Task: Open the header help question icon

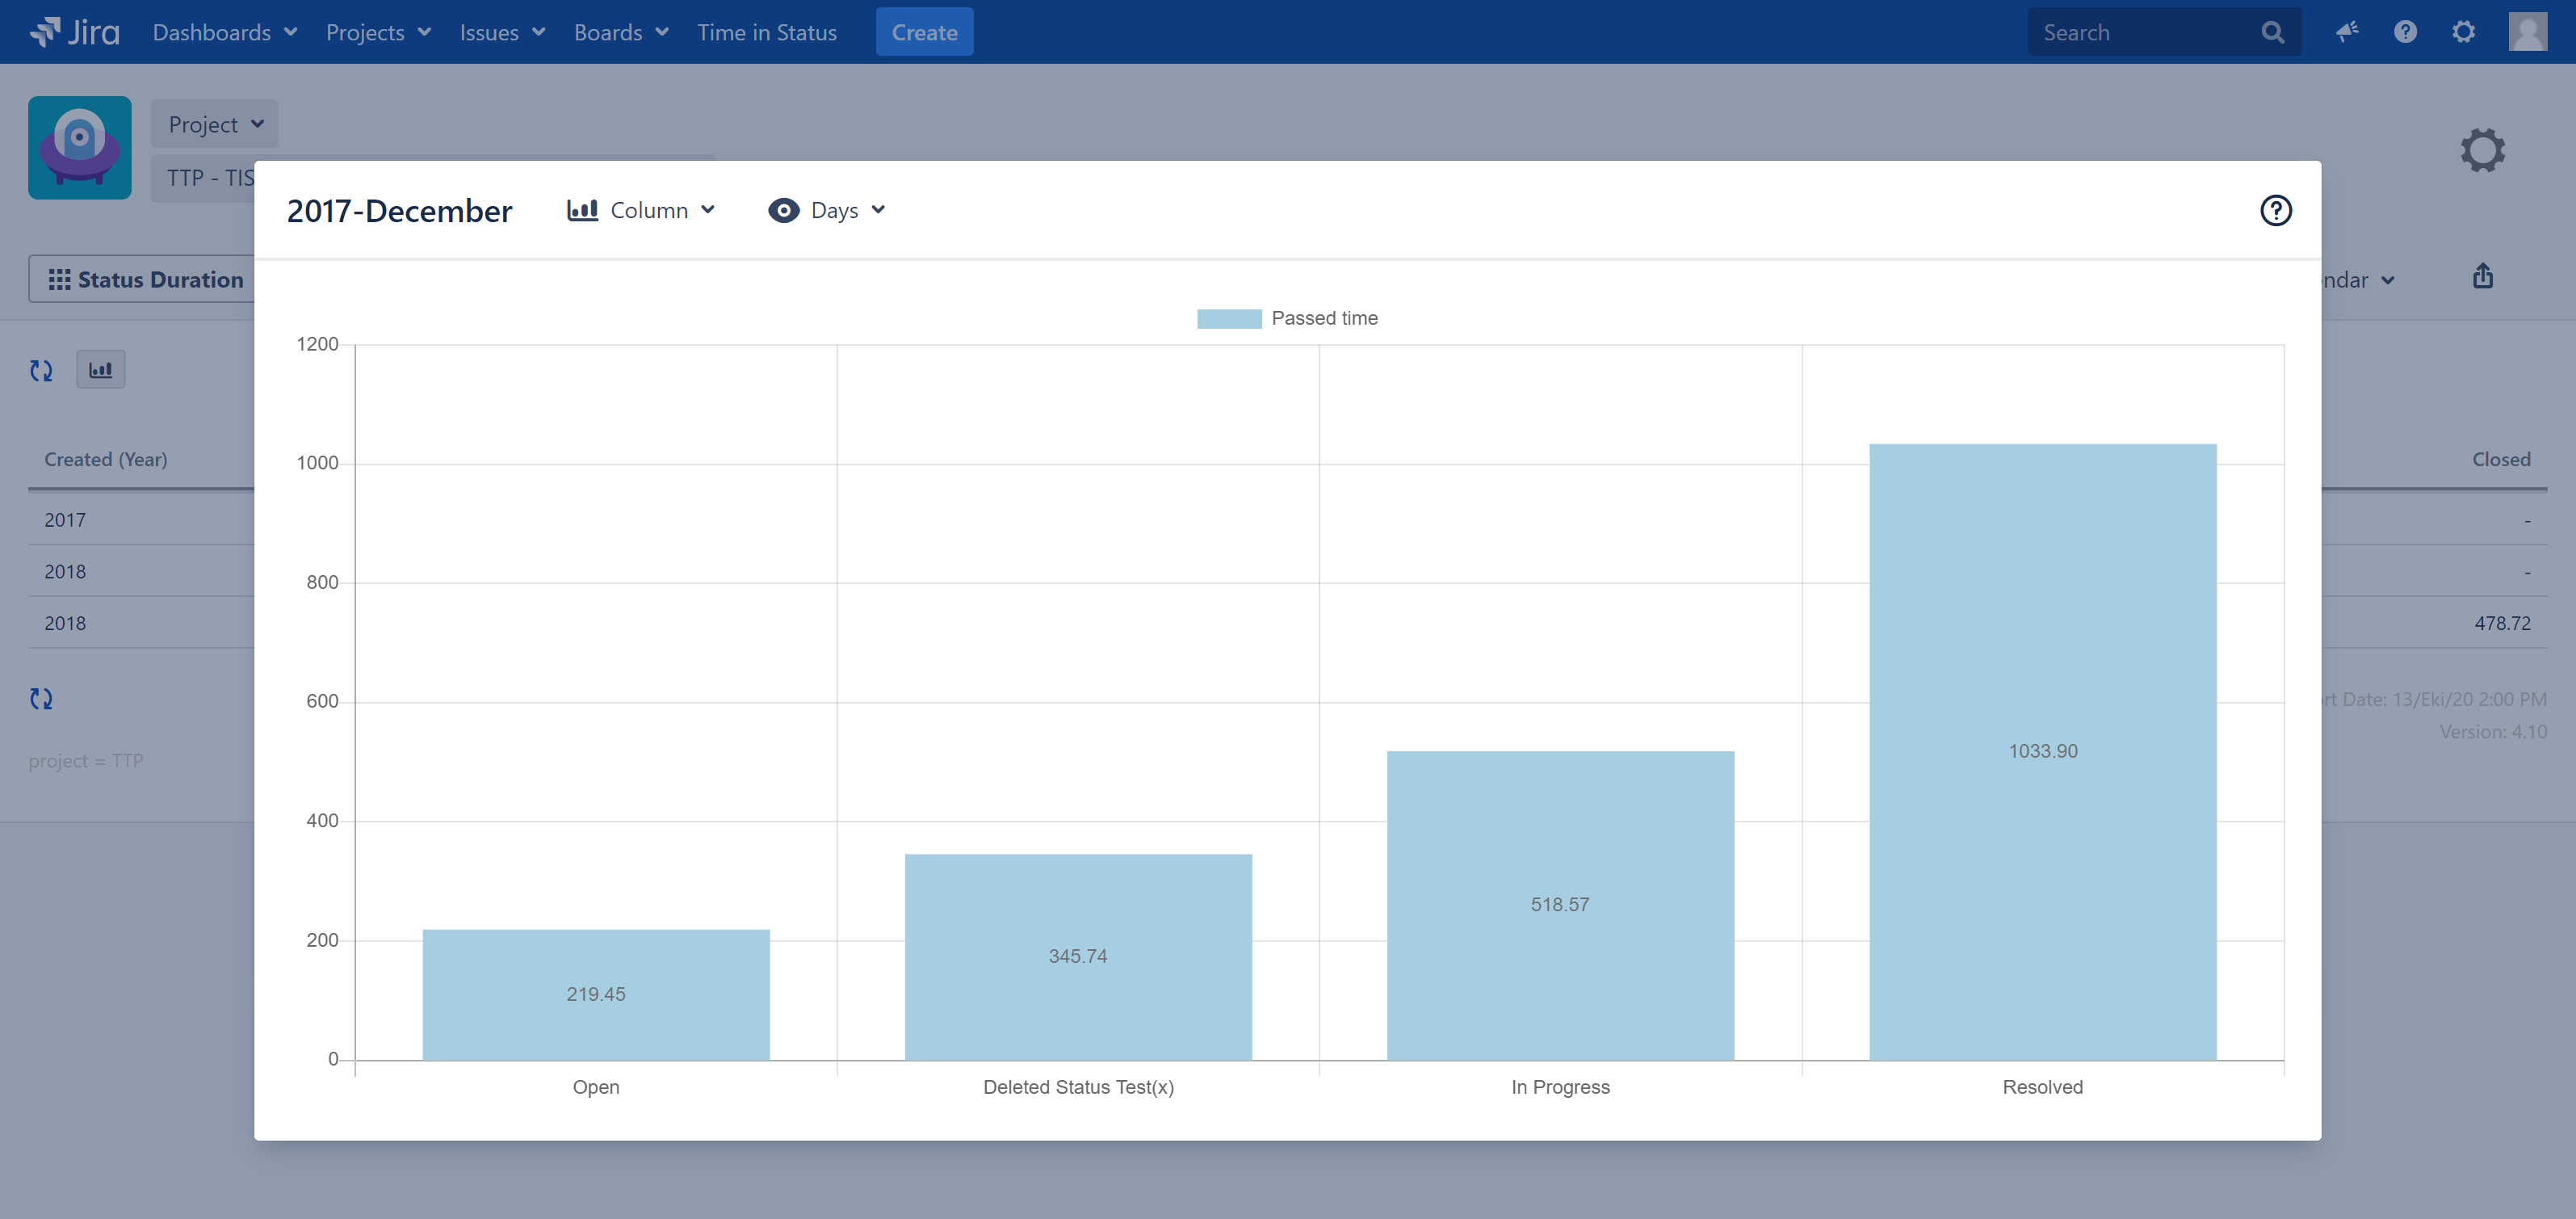Action: (x=2405, y=32)
